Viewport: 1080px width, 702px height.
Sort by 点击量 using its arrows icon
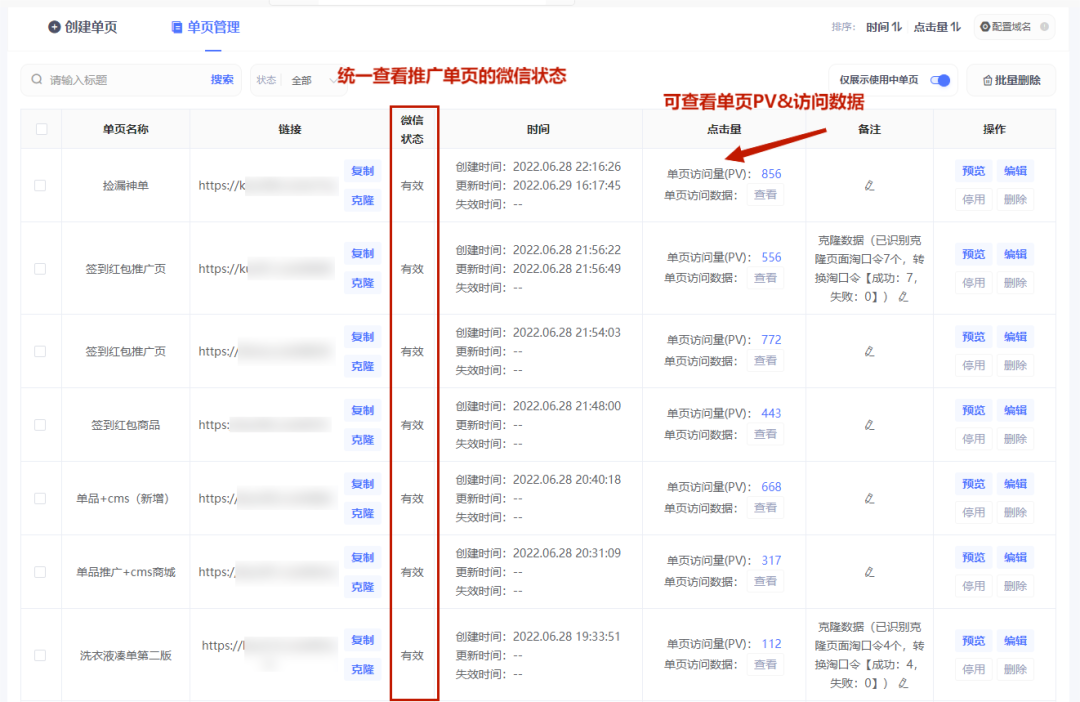pyautogui.click(x=955, y=27)
